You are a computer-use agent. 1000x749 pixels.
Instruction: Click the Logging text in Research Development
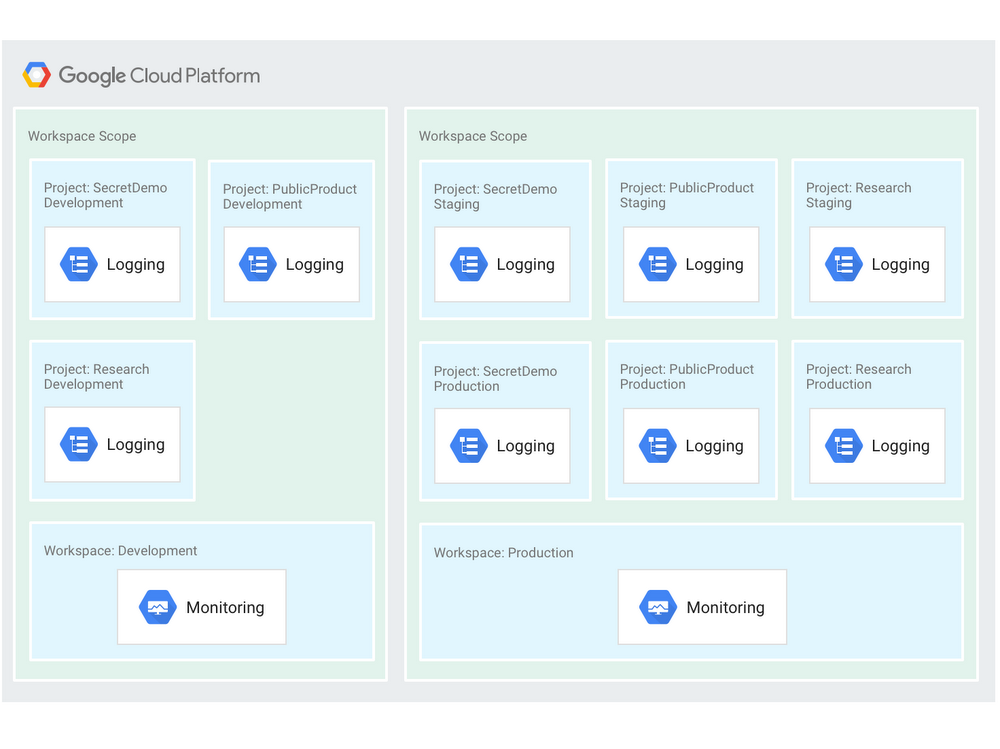(136, 445)
